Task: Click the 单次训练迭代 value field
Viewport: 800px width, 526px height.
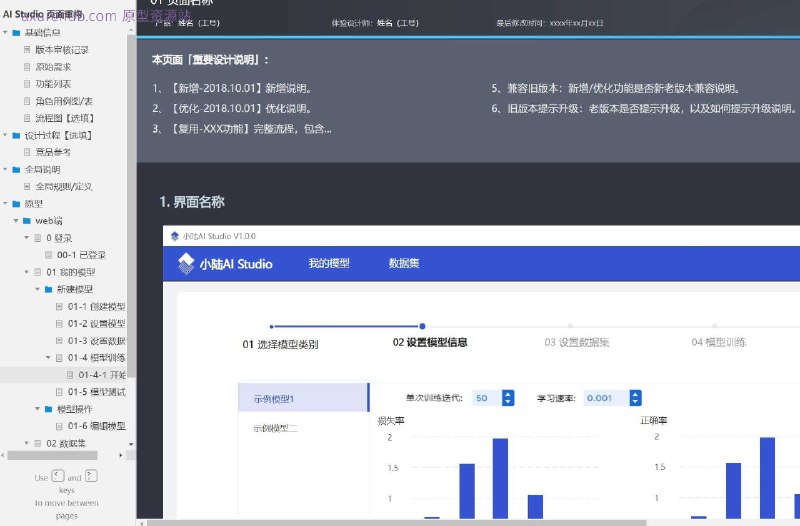Action: coord(487,398)
